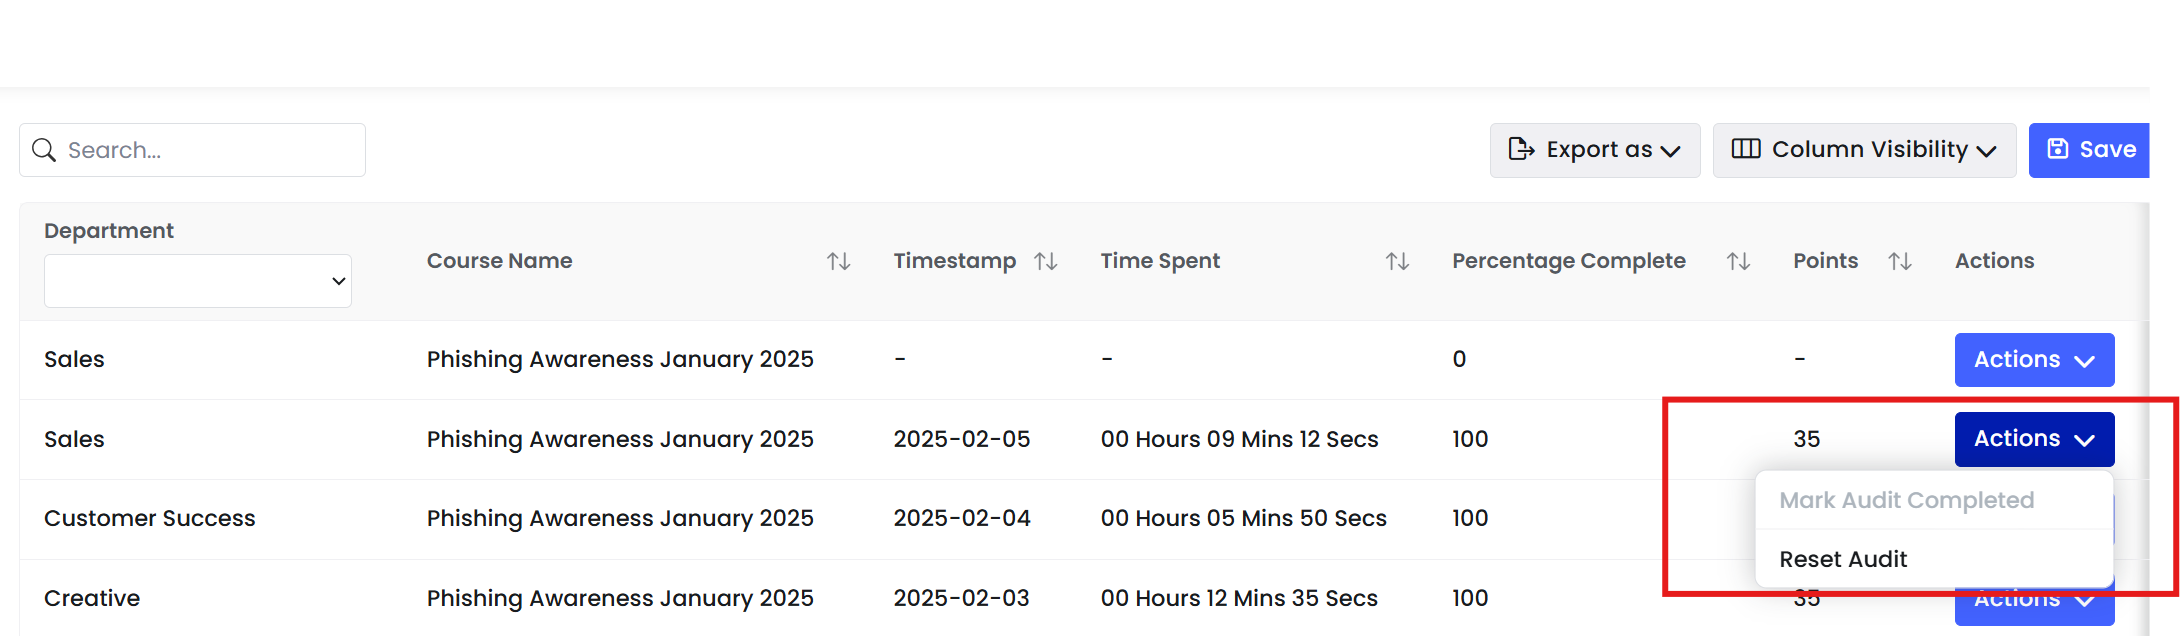The image size is (2180, 636).
Task: Collapse the open Actions button on second row
Action: [2034, 439]
